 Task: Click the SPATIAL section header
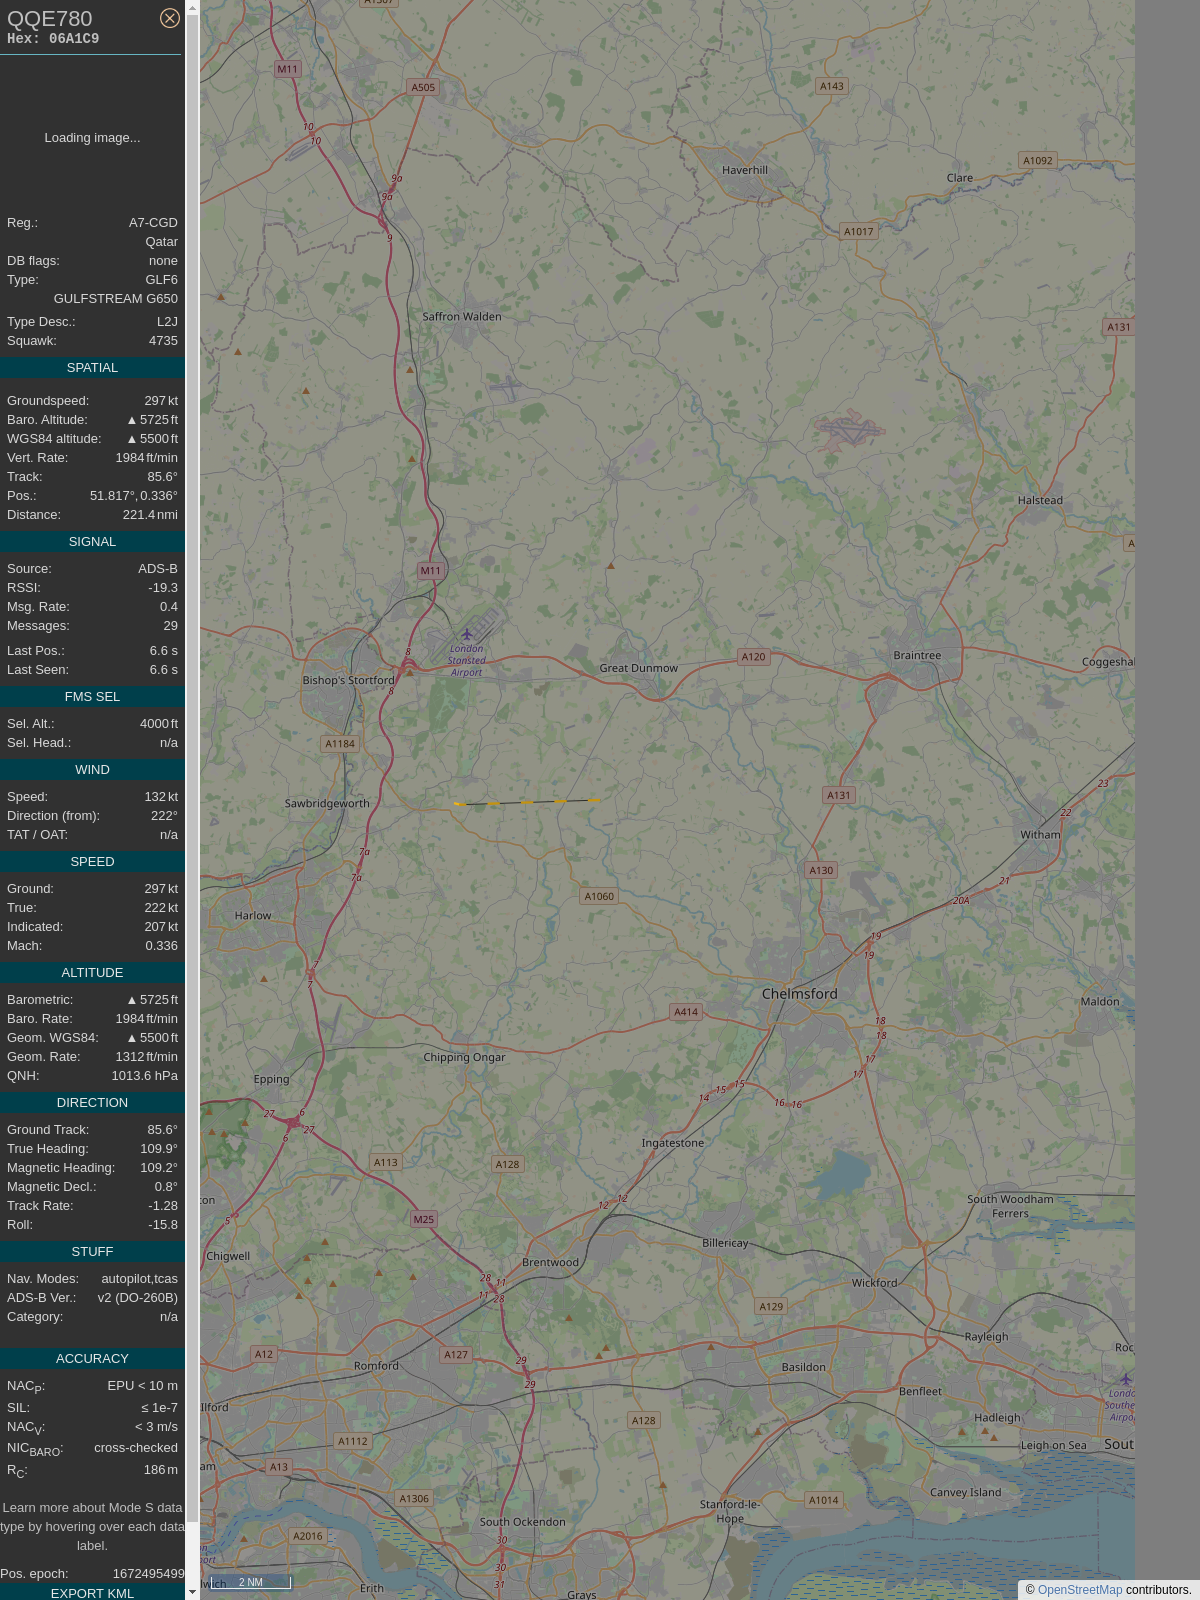click(x=92, y=368)
